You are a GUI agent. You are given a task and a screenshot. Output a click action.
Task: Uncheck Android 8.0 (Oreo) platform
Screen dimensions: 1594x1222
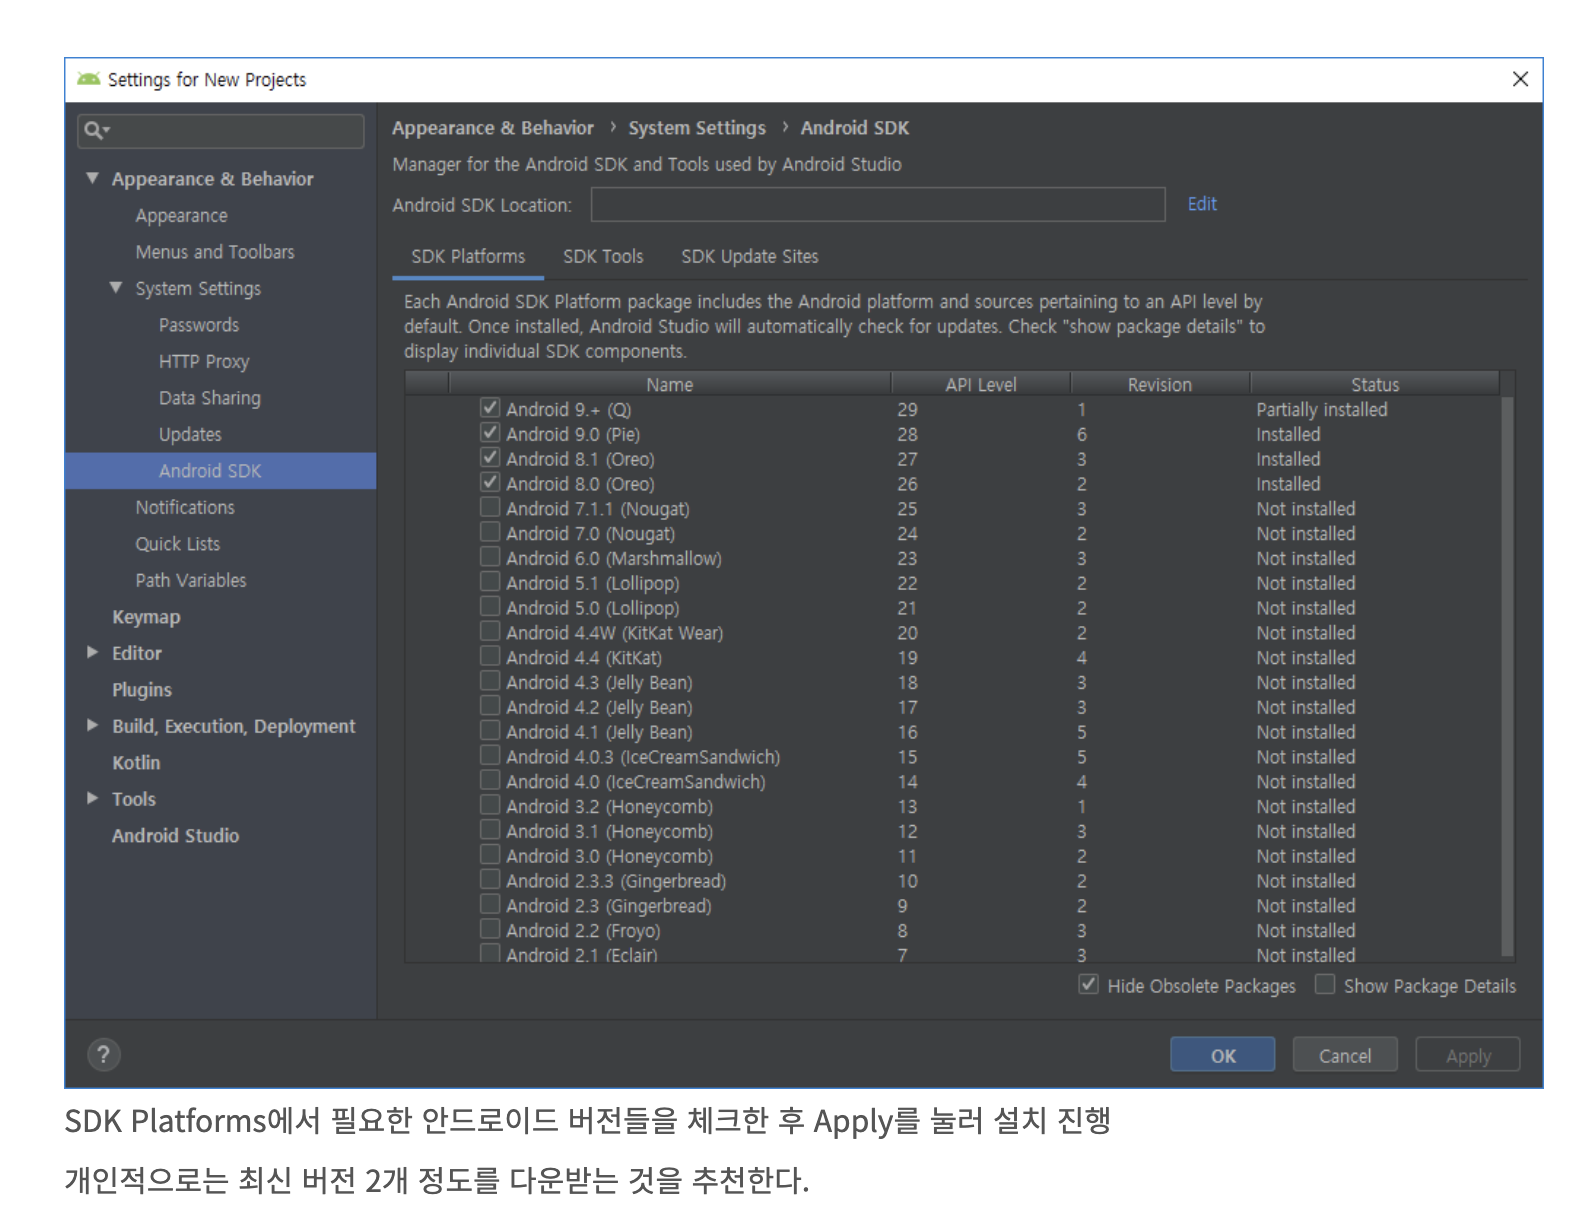coord(490,483)
